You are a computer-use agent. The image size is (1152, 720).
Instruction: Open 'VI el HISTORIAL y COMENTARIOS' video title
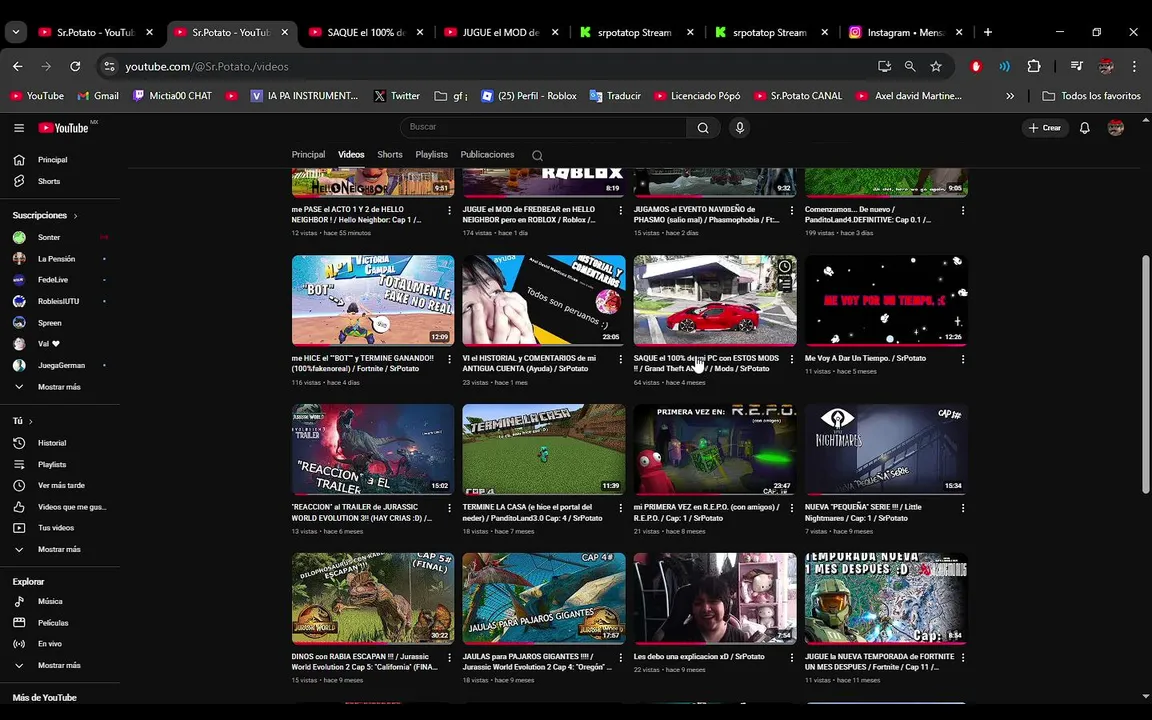point(529,364)
